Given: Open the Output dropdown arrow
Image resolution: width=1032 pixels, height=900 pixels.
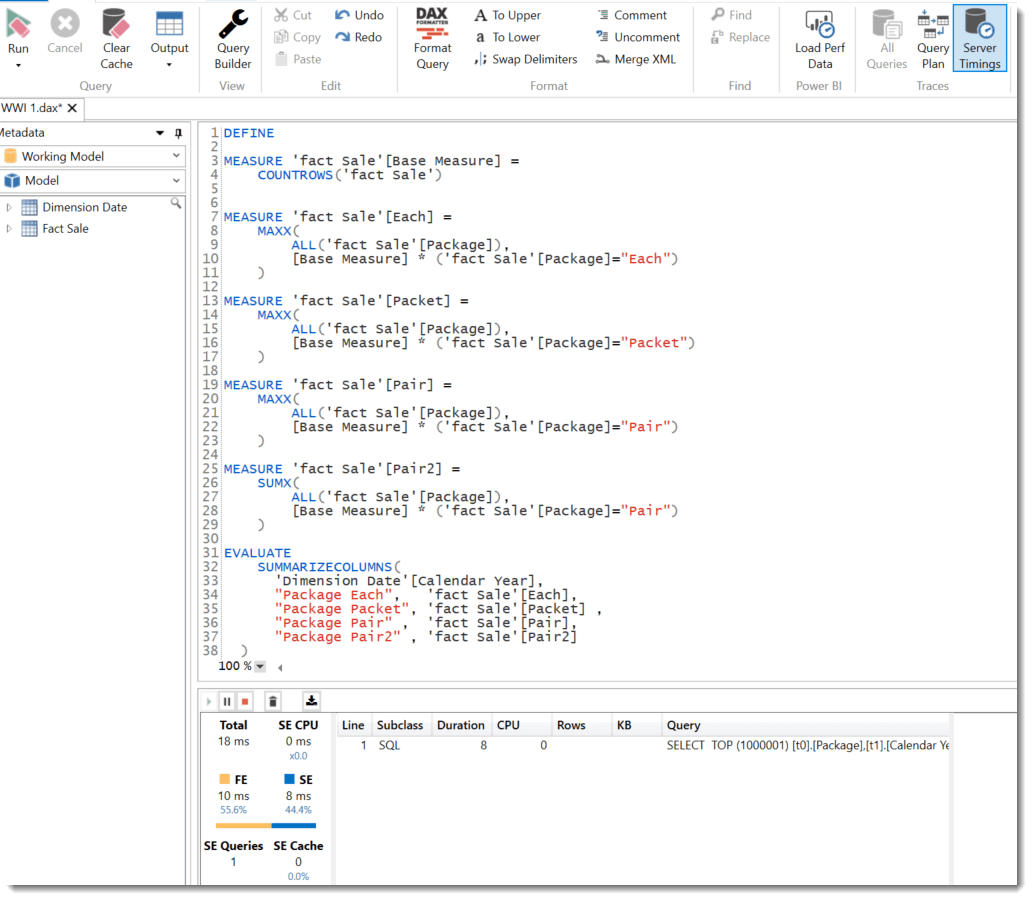Looking at the screenshot, I should click(169, 65).
